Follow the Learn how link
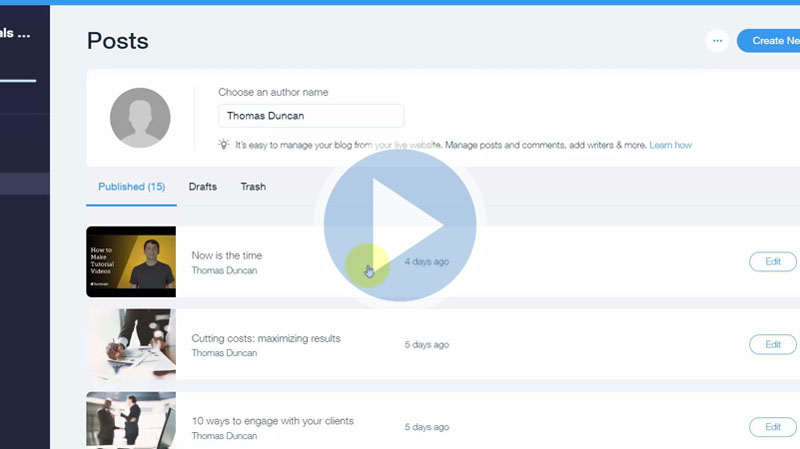The image size is (800, 449). tap(670, 145)
